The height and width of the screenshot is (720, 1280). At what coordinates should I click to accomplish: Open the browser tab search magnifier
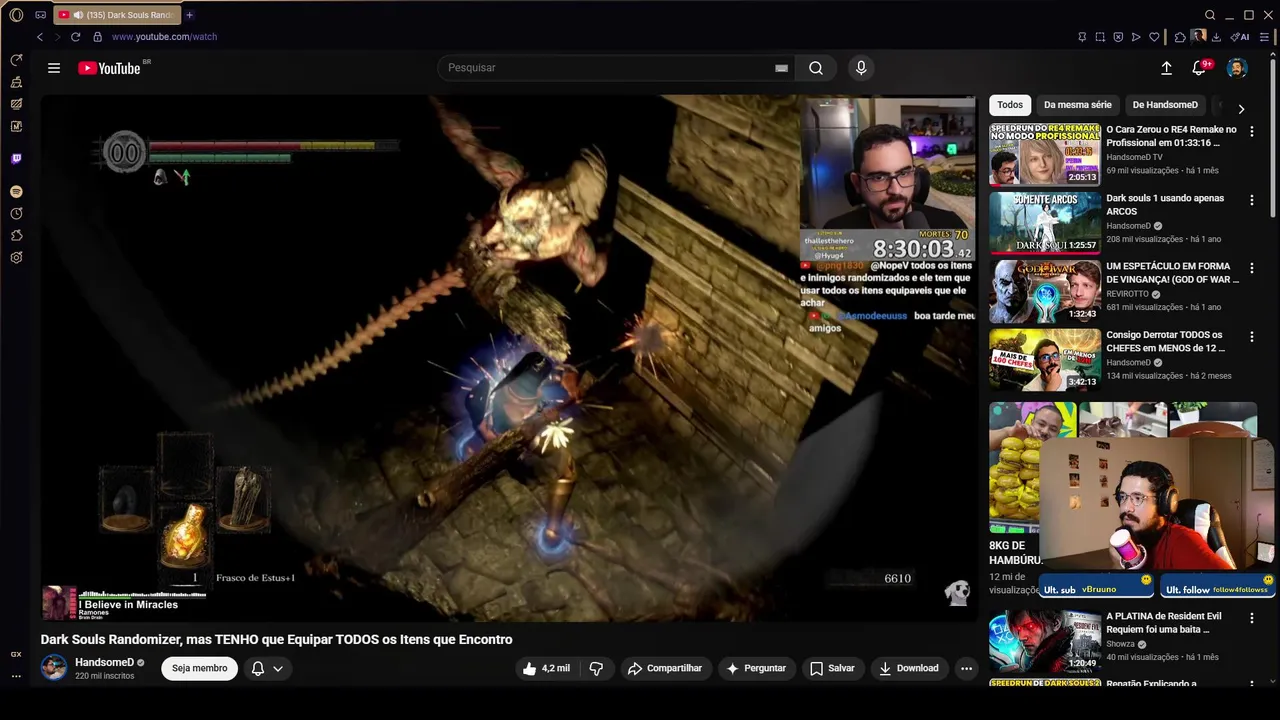click(1210, 15)
